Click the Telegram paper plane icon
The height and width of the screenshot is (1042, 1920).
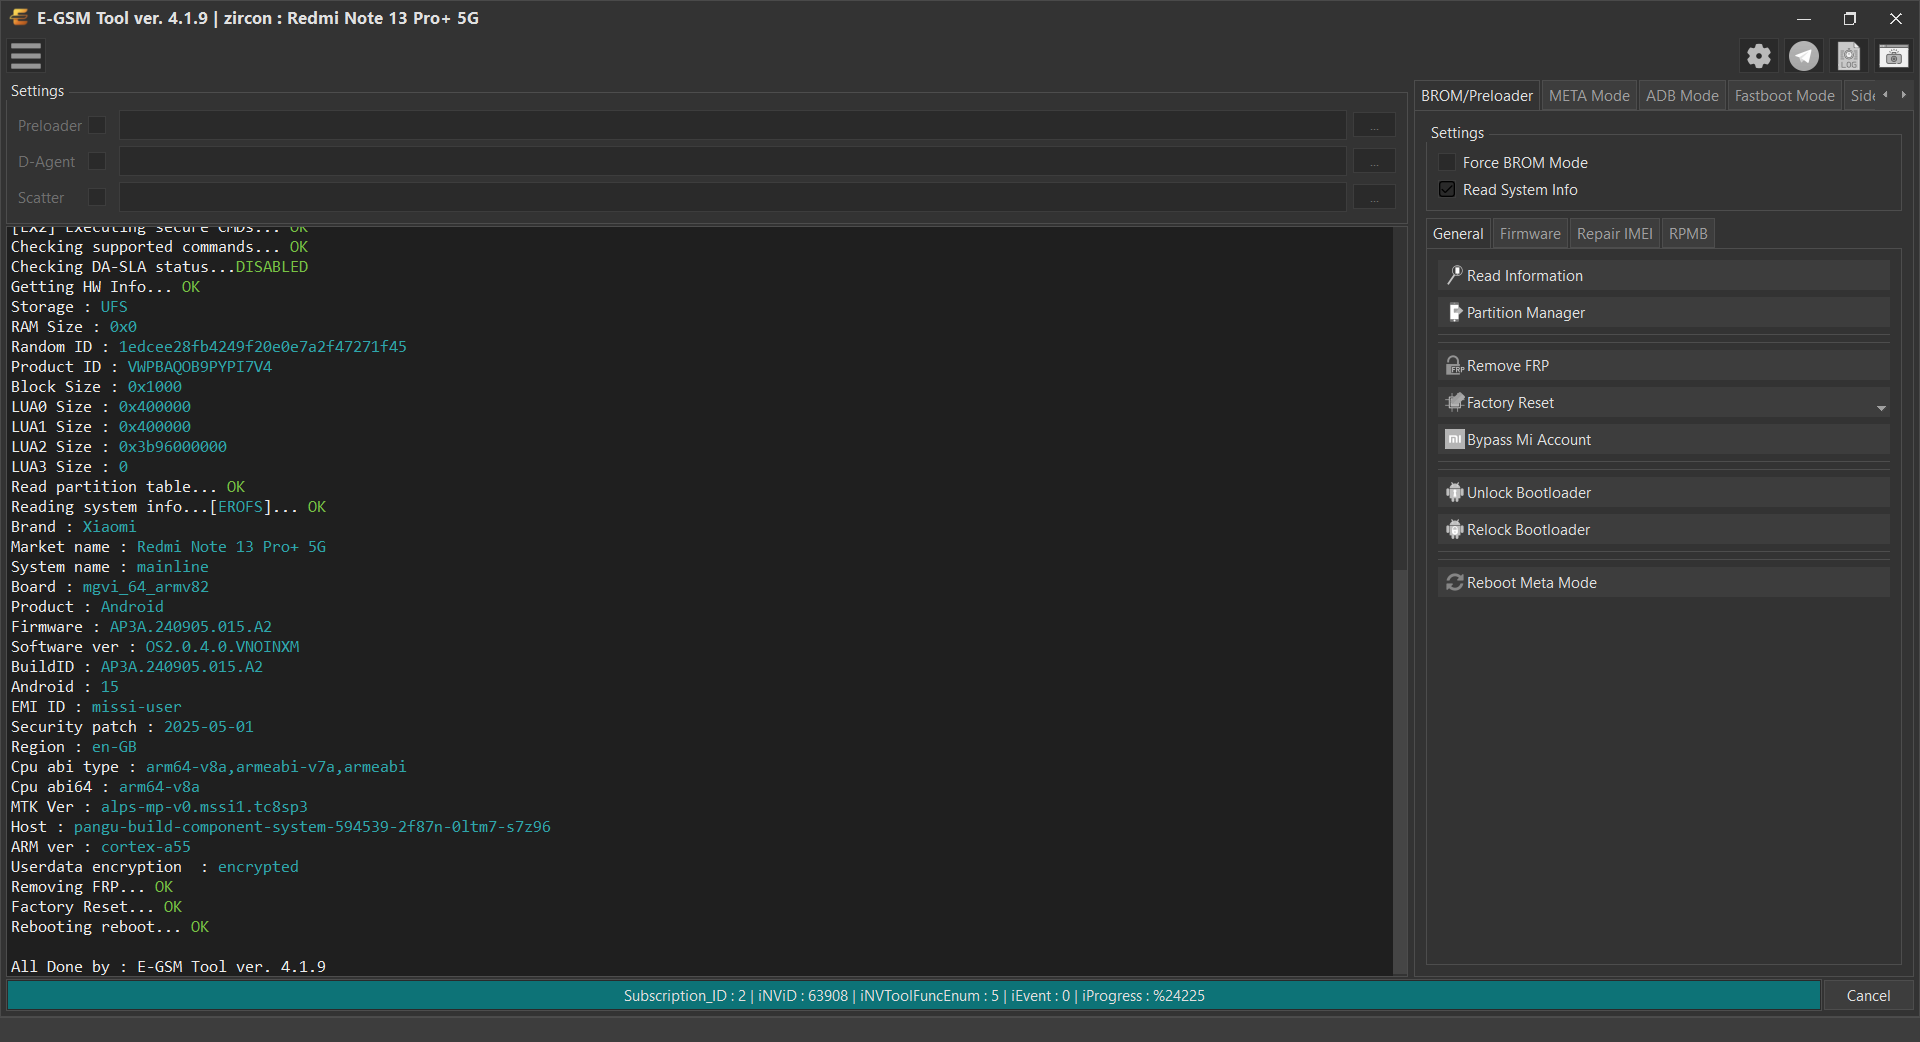tap(1804, 56)
